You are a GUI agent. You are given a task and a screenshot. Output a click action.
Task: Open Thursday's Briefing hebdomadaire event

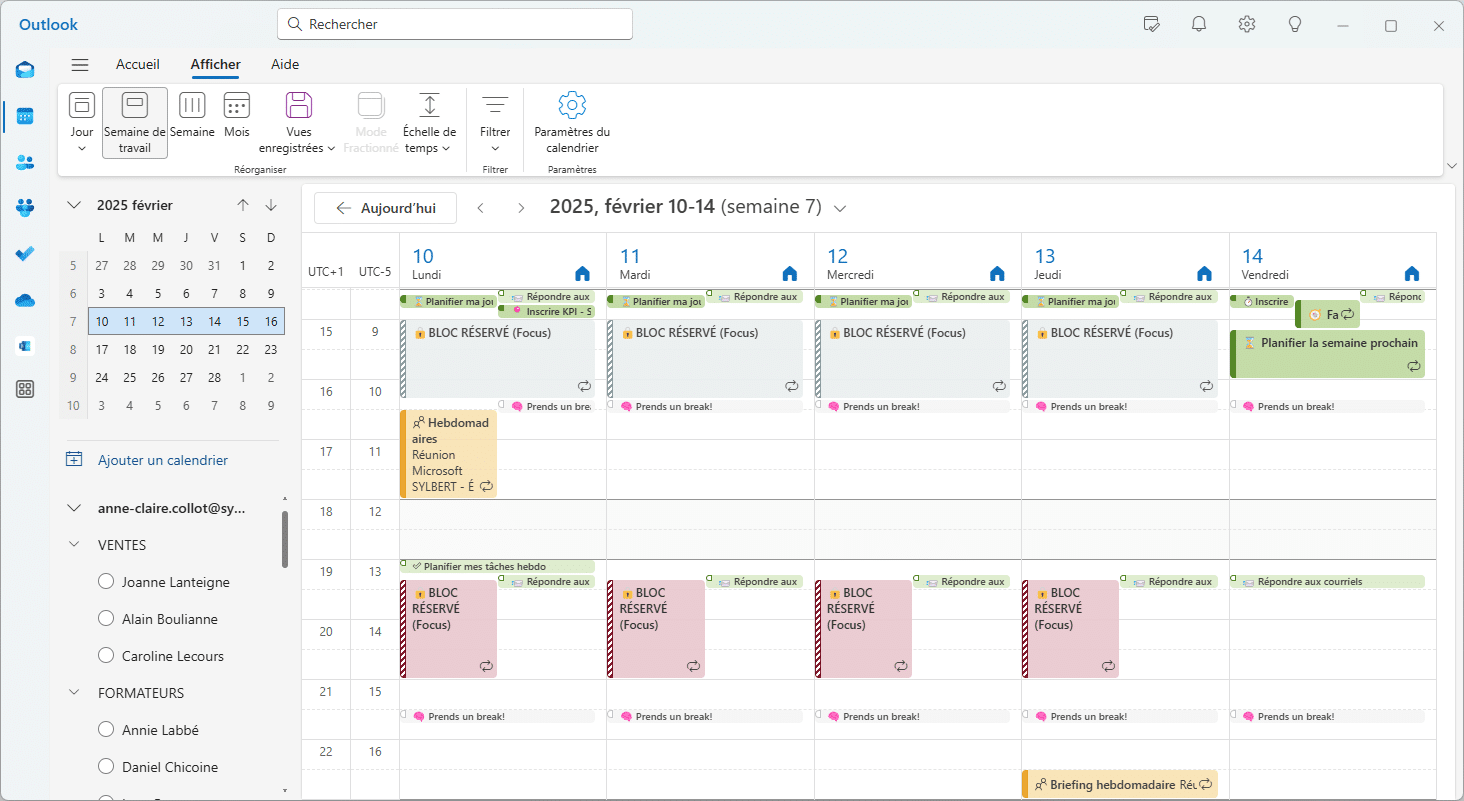1120,785
